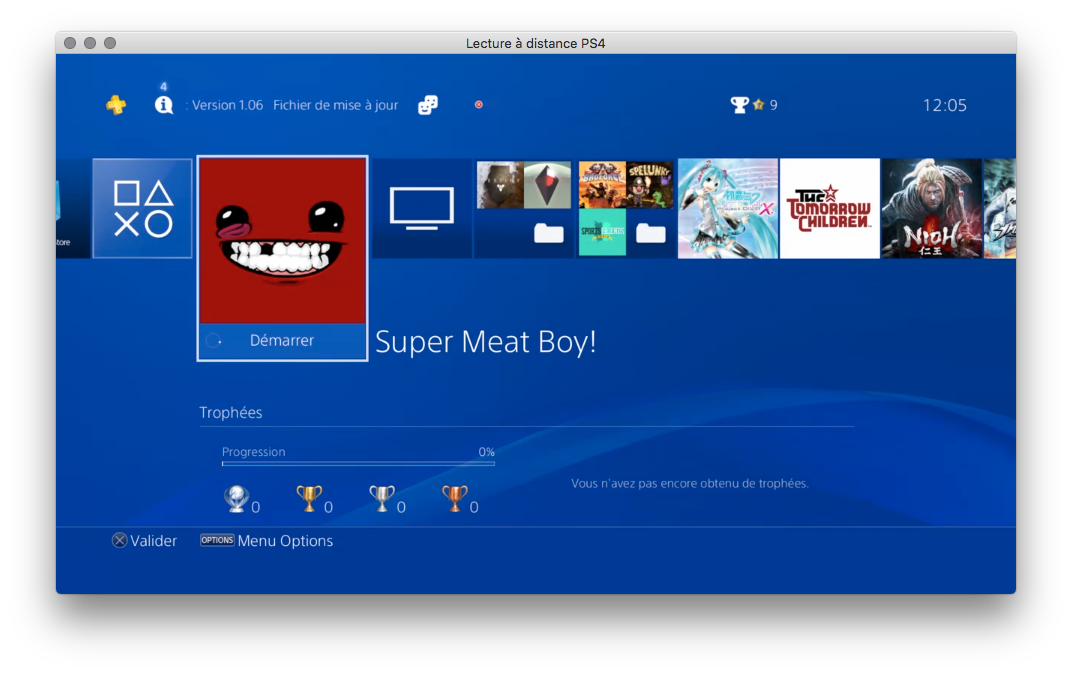Click the trophy Progression bar
1072x674 pixels.
(x=358, y=463)
